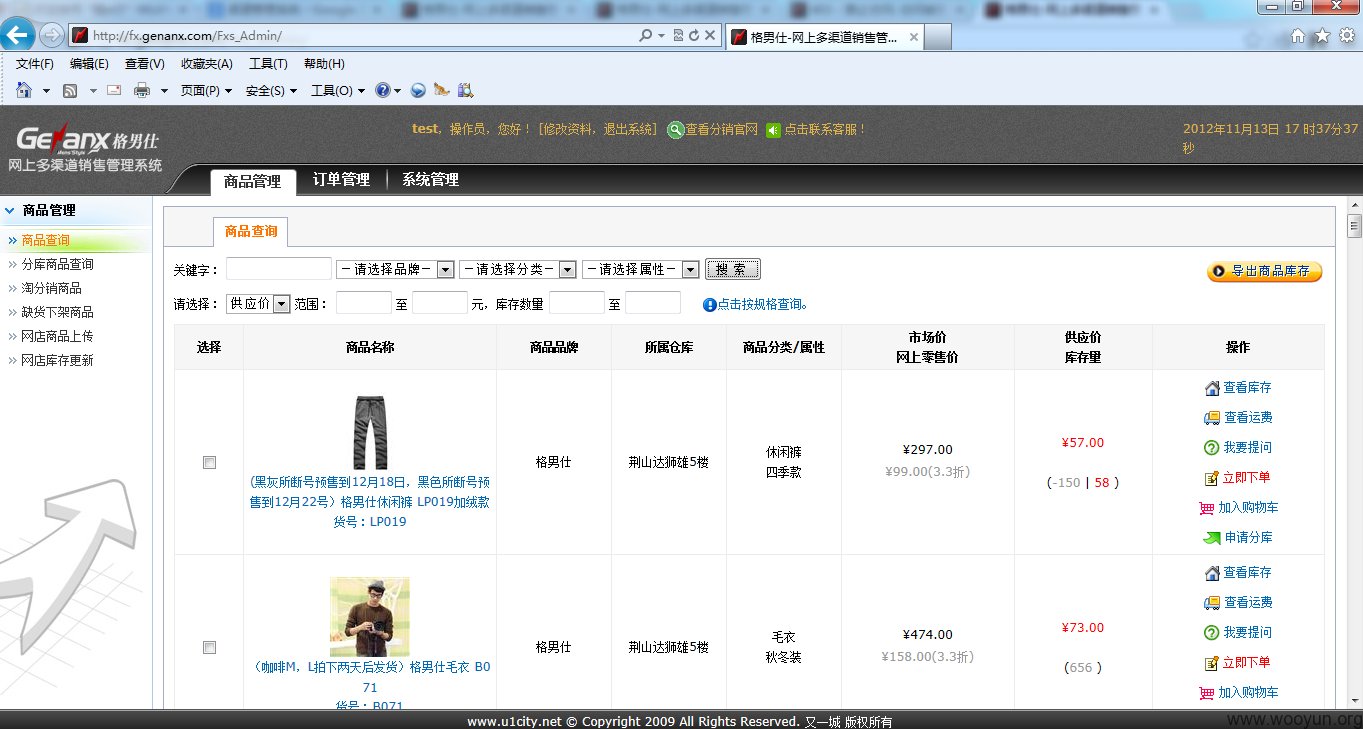Click the research books toolbar icon

465,90
